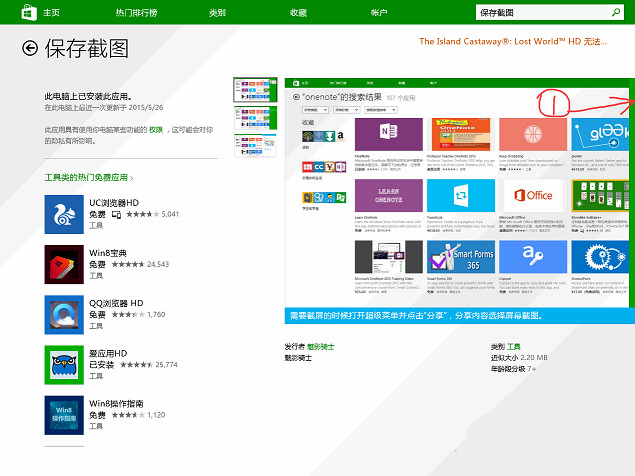Viewport: 635px width, 476px height.
Task: Open the QQ浏览器 HD app icon
Action: 64,315
